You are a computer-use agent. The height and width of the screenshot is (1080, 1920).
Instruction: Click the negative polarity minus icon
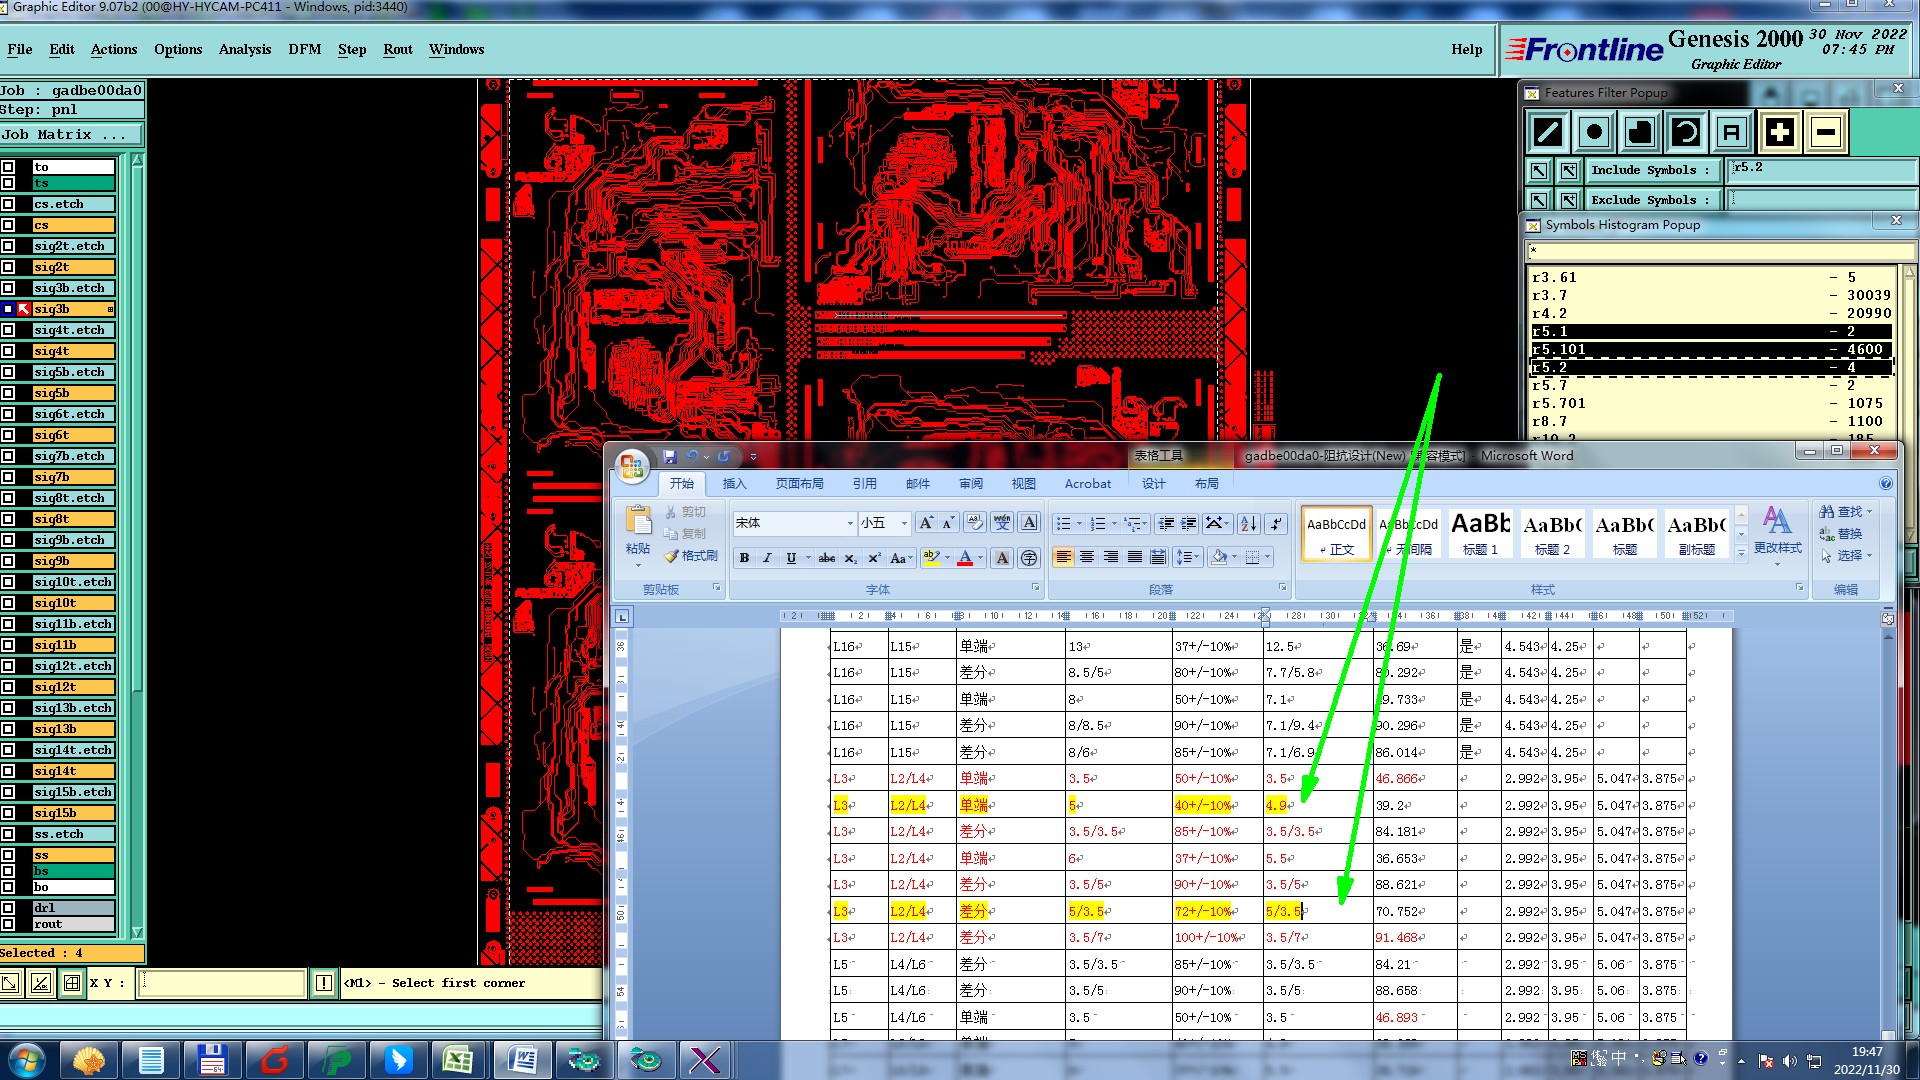(x=1826, y=132)
